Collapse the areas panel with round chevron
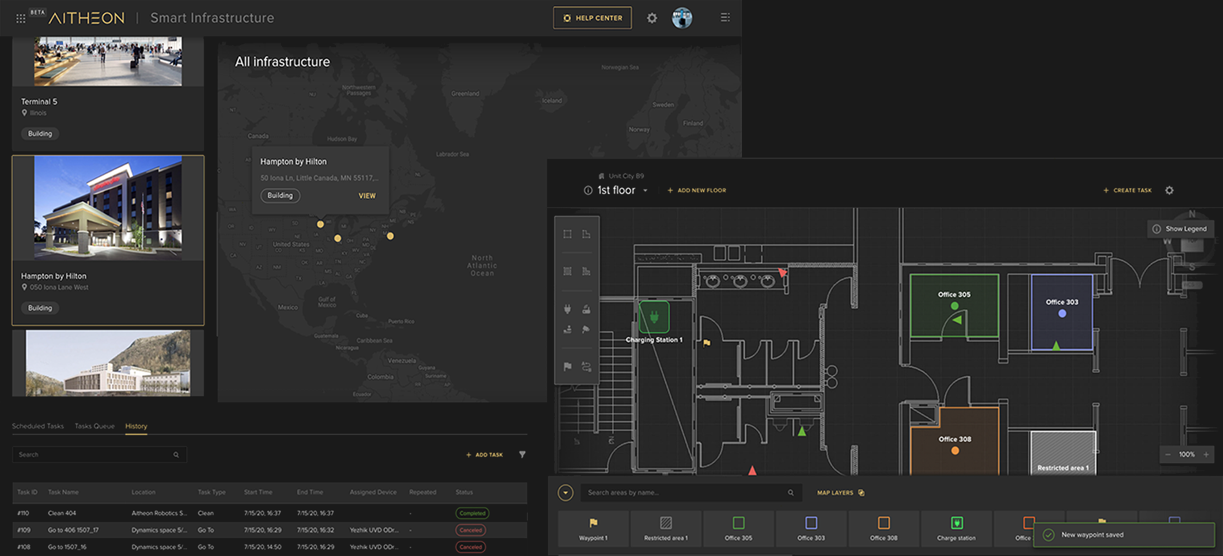The width and height of the screenshot is (1223, 556). pyautogui.click(x=566, y=493)
